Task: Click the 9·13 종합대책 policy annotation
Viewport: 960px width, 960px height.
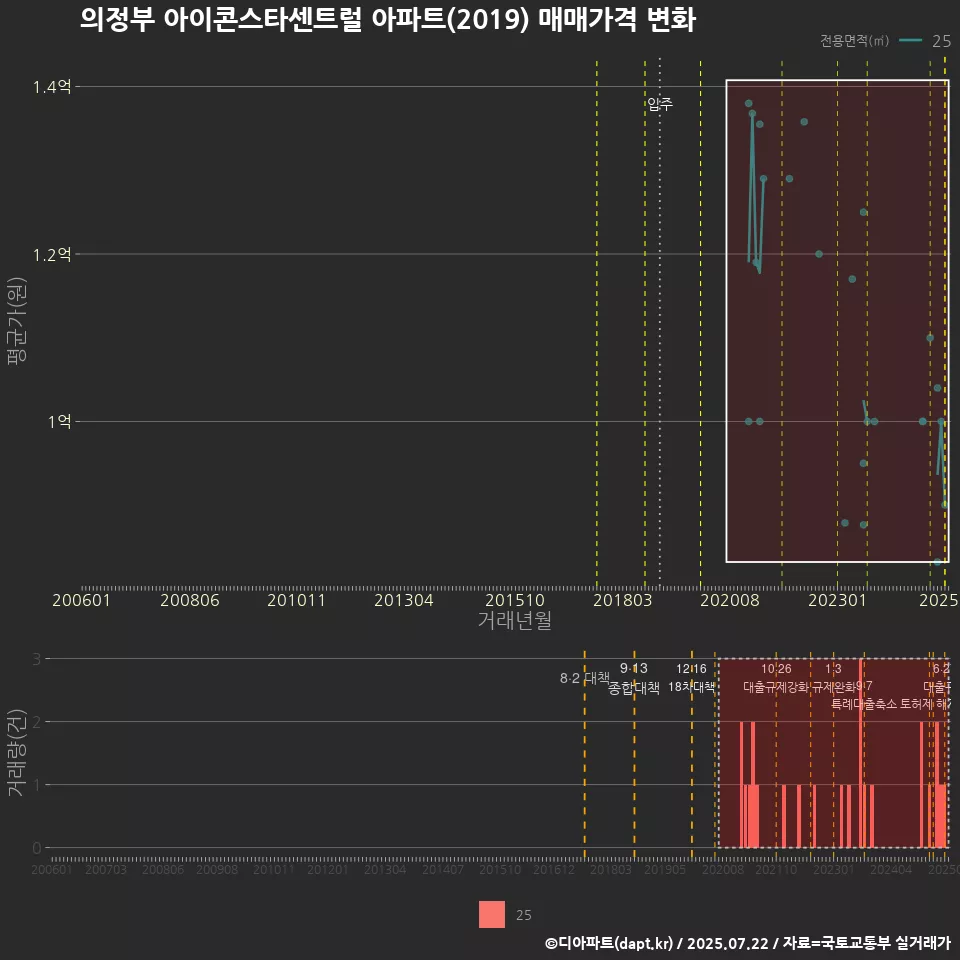Action: pyautogui.click(x=634, y=678)
